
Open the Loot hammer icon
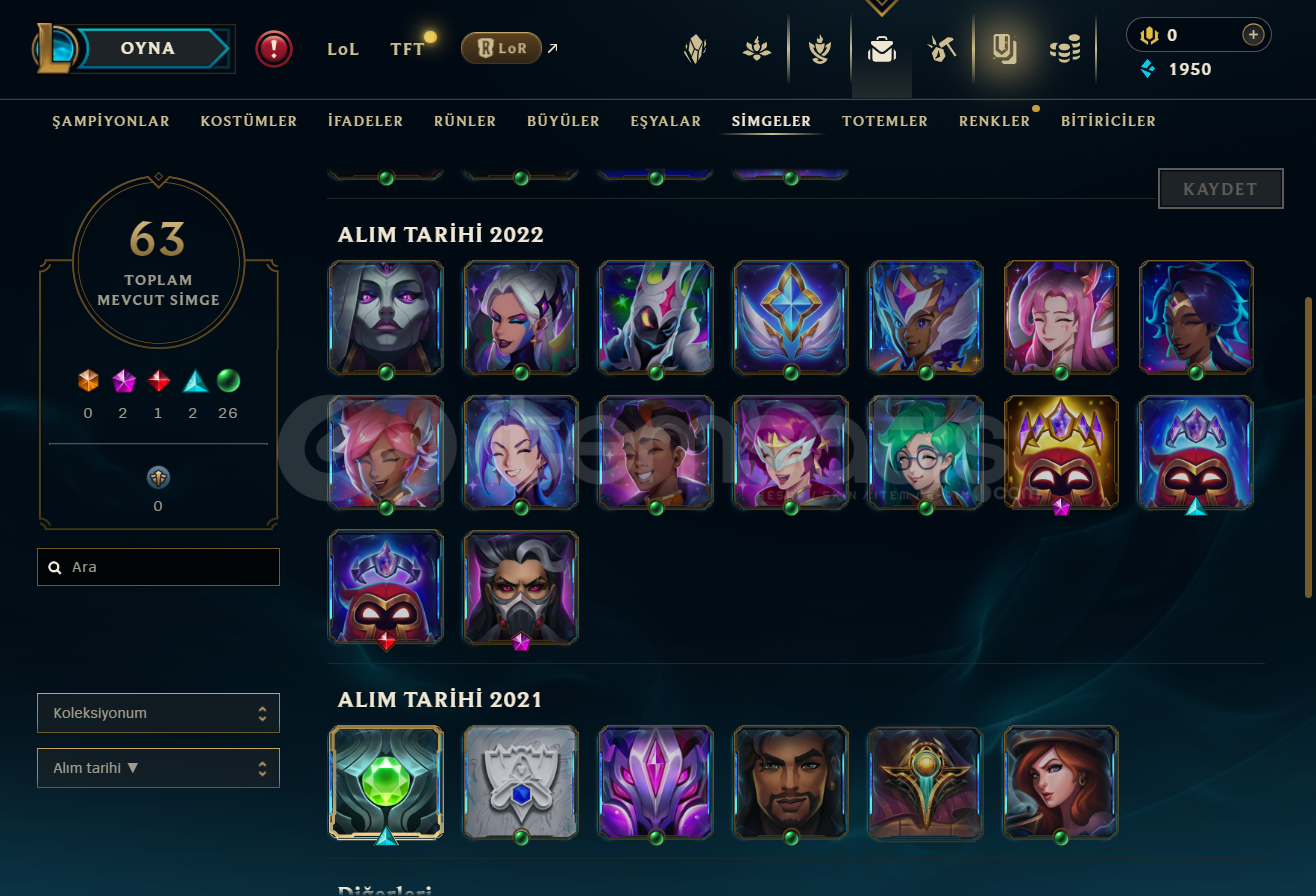point(941,49)
